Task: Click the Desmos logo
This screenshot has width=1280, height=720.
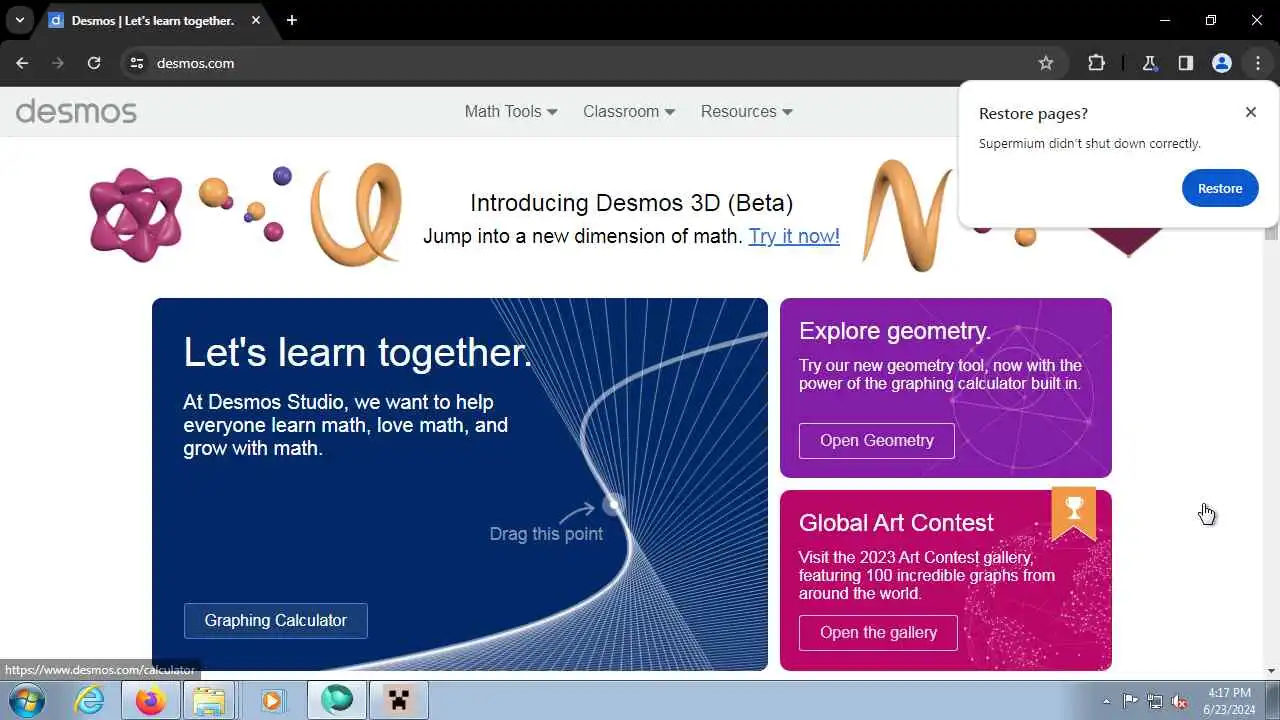Action: click(x=76, y=111)
